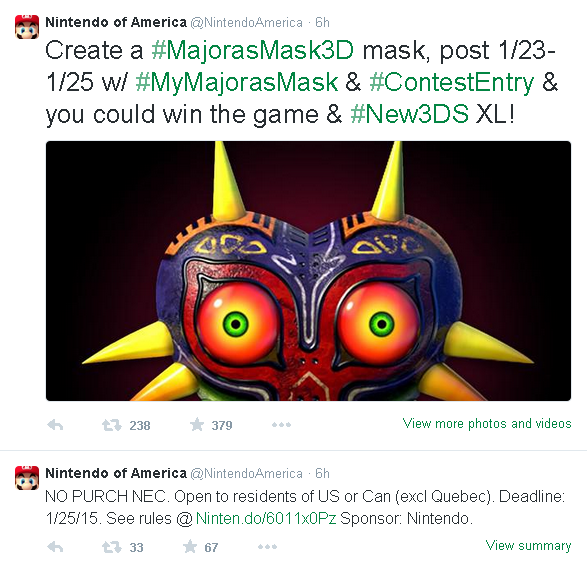Click the Mario avatar on the first tweet
The width and height of the screenshot is (587, 572).
click(27, 27)
